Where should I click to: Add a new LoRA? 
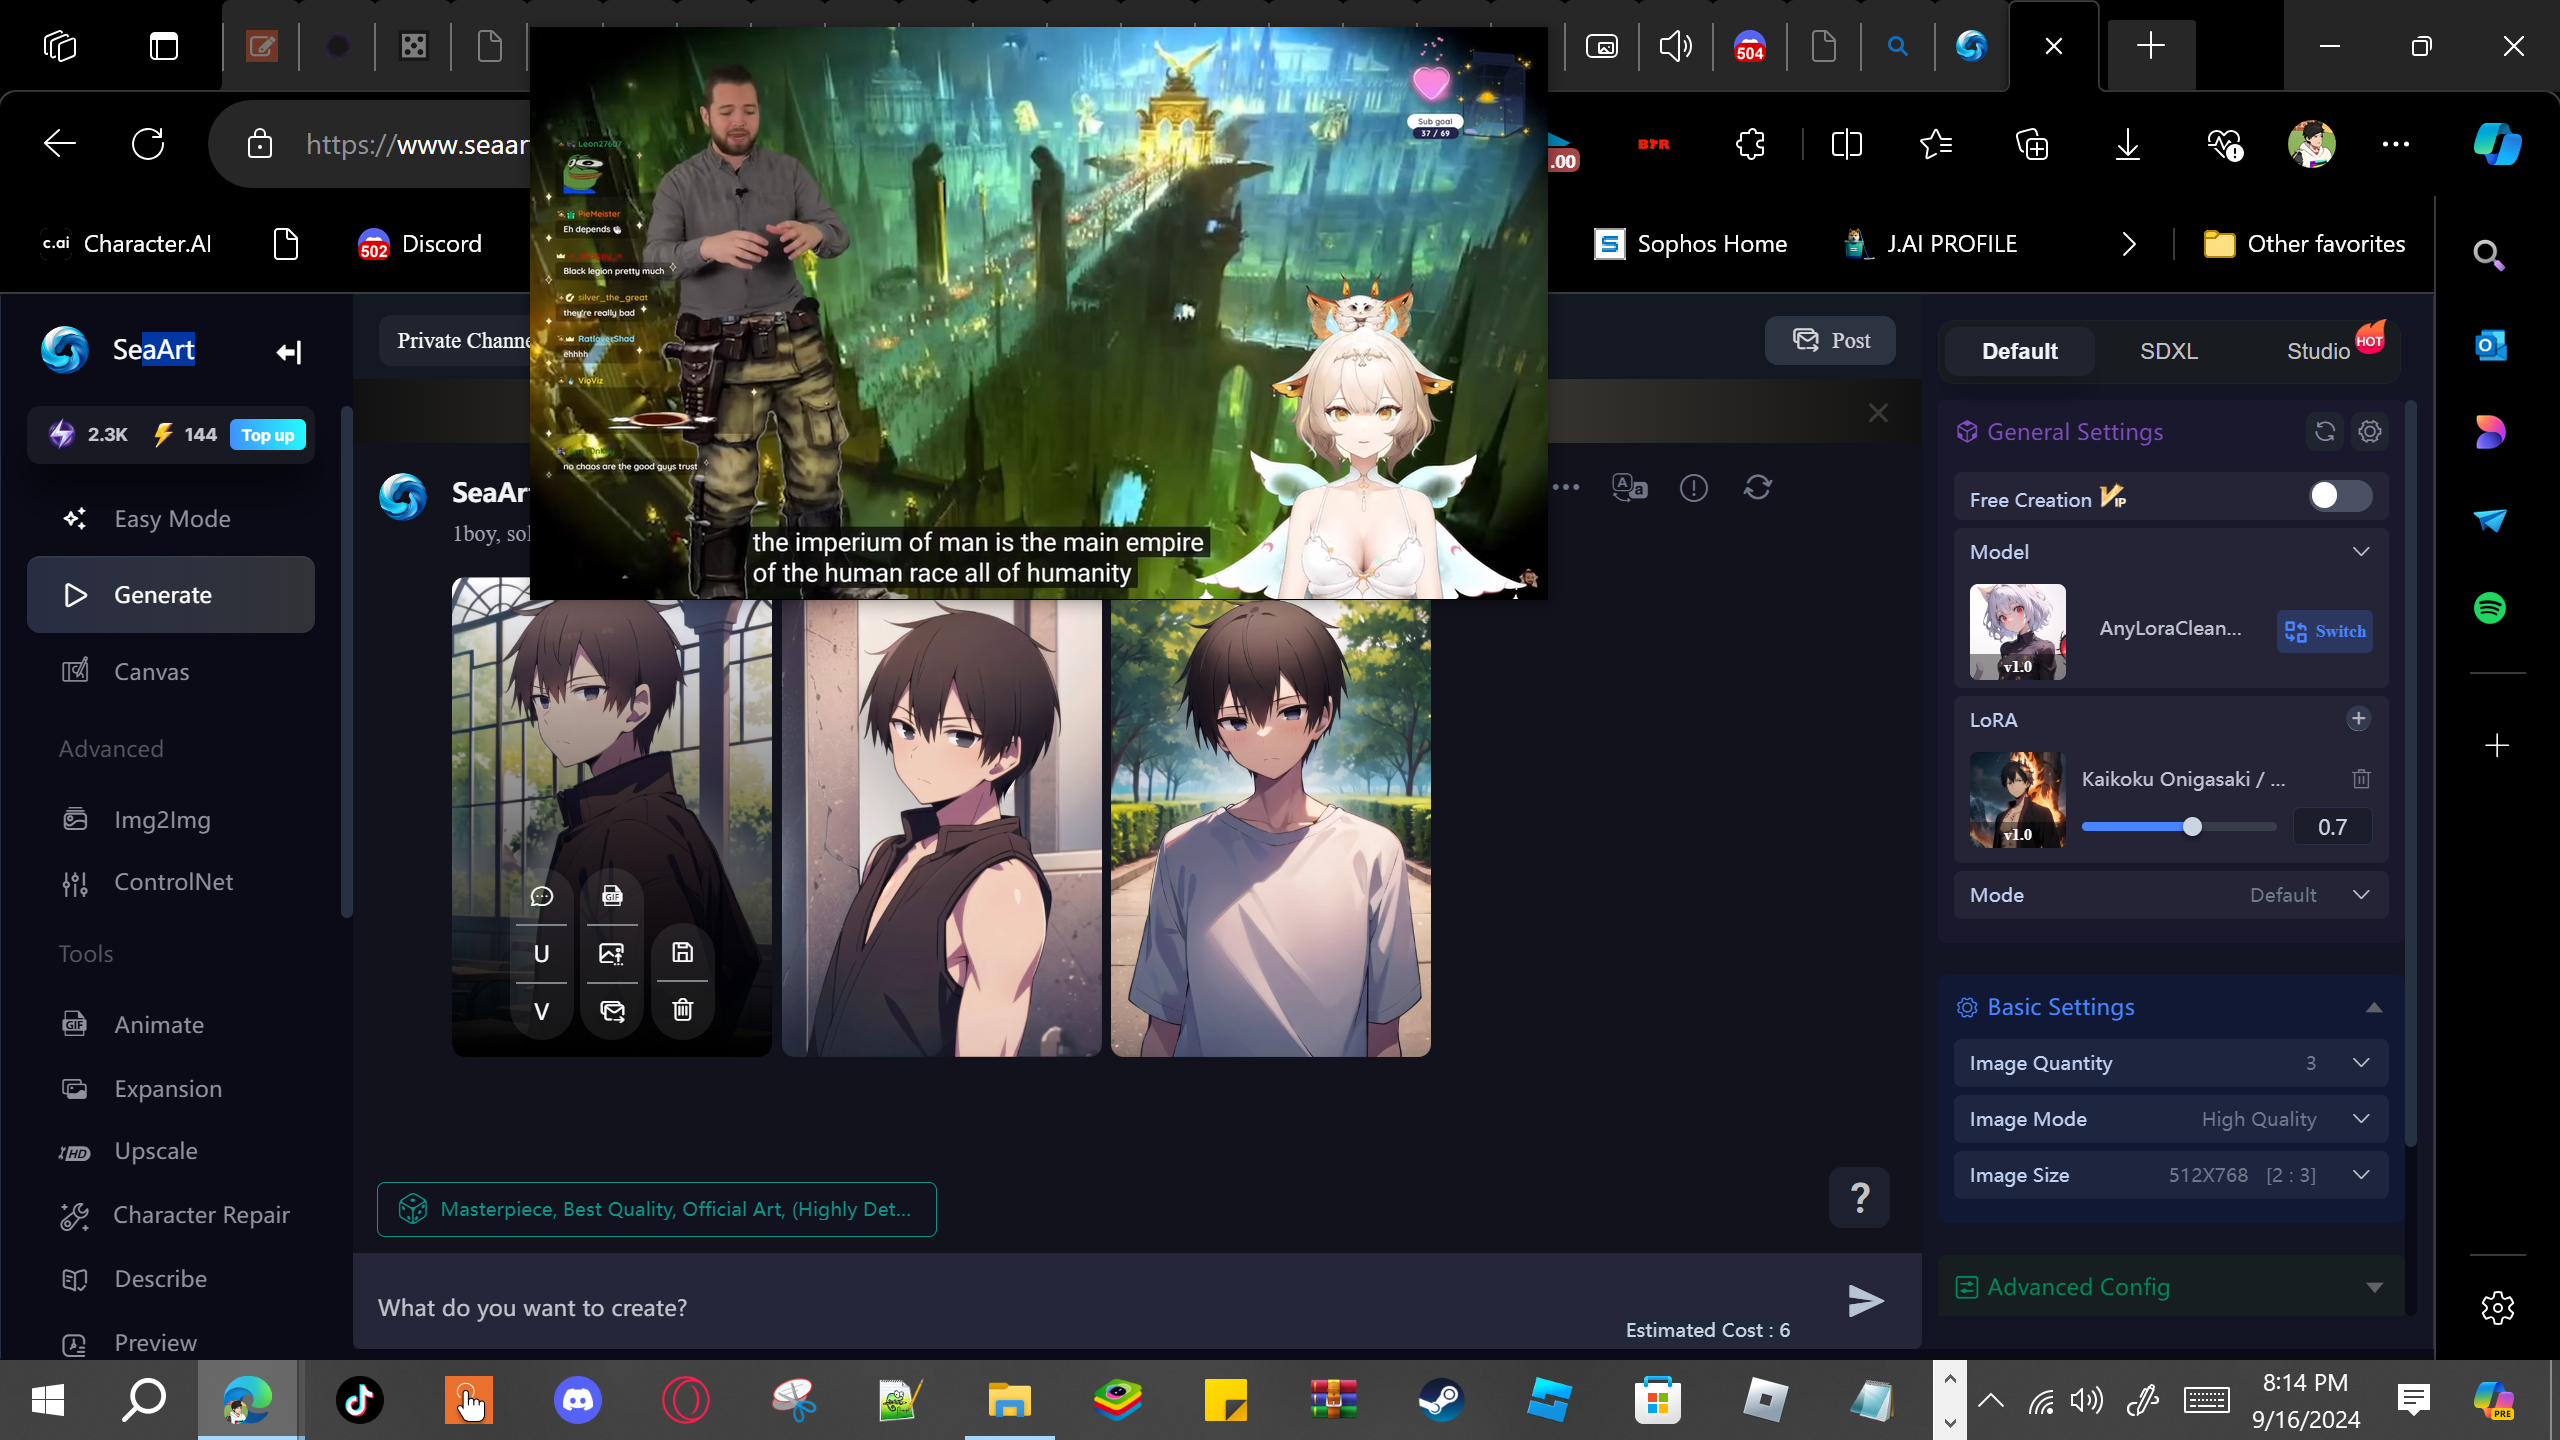coord(2358,719)
